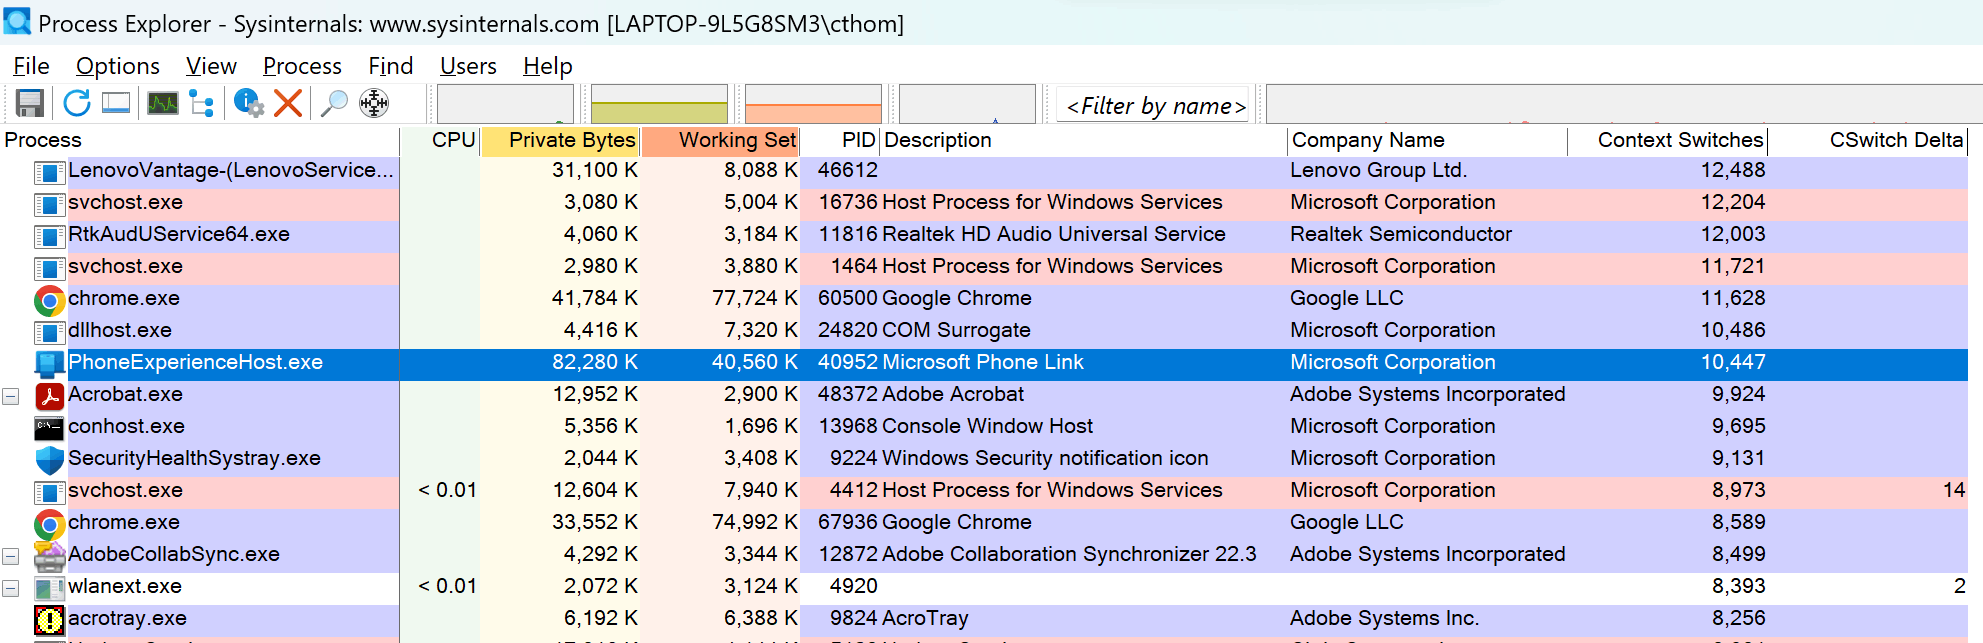This screenshot has height=643, width=1983.
Task: Kill process with the red X icon
Action: coord(288,103)
